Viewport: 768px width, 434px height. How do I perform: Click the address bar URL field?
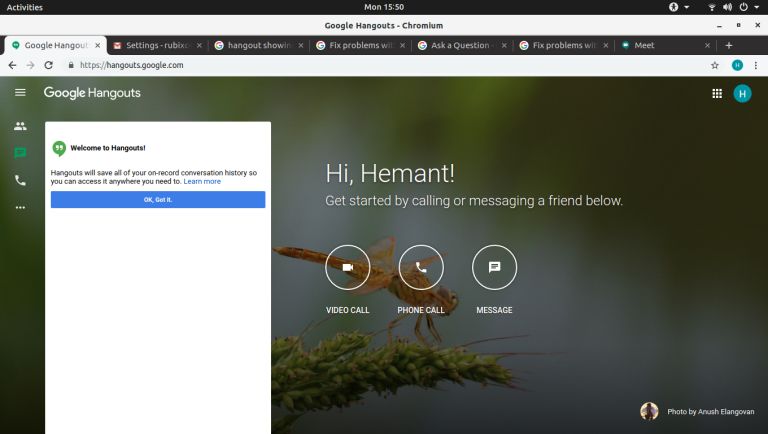pyautogui.click(x=387, y=65)
